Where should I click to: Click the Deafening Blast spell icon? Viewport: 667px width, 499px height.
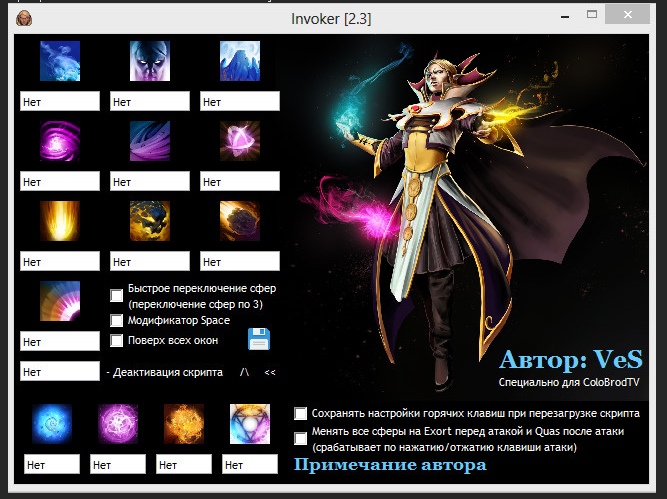(x=60, y=301)
